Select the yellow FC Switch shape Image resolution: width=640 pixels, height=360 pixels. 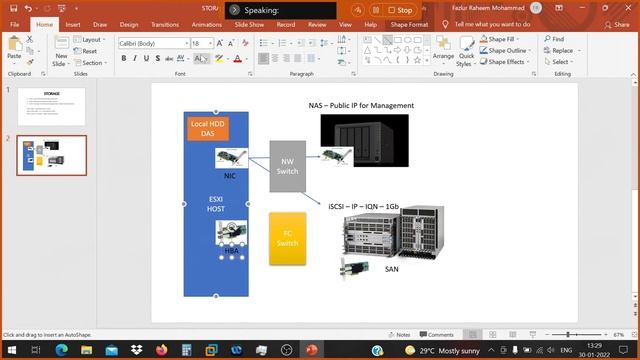287,239
